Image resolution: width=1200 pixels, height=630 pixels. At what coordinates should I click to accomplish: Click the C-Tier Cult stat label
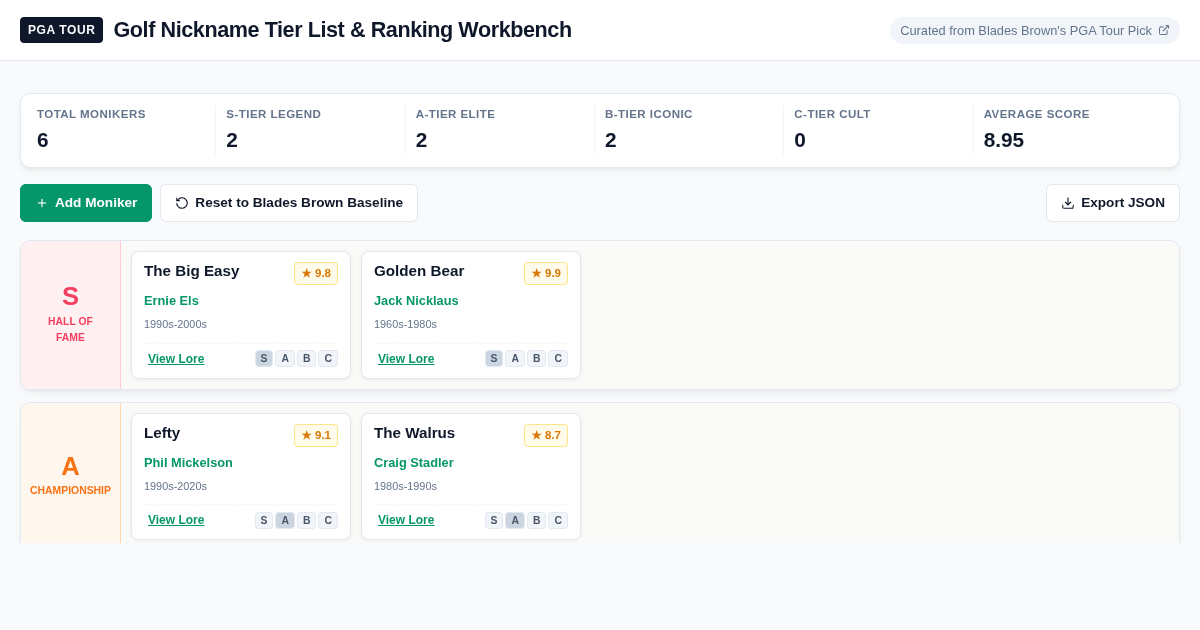click(832, 114)
